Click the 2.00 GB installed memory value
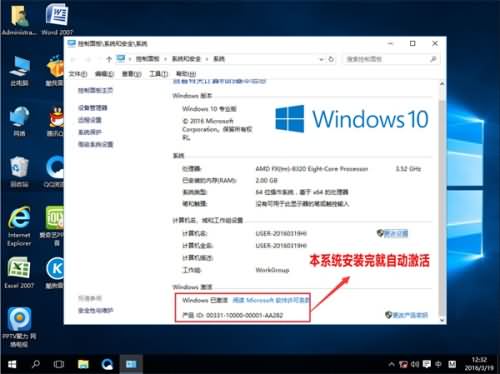The image size is (500, 374). (266, 180)
